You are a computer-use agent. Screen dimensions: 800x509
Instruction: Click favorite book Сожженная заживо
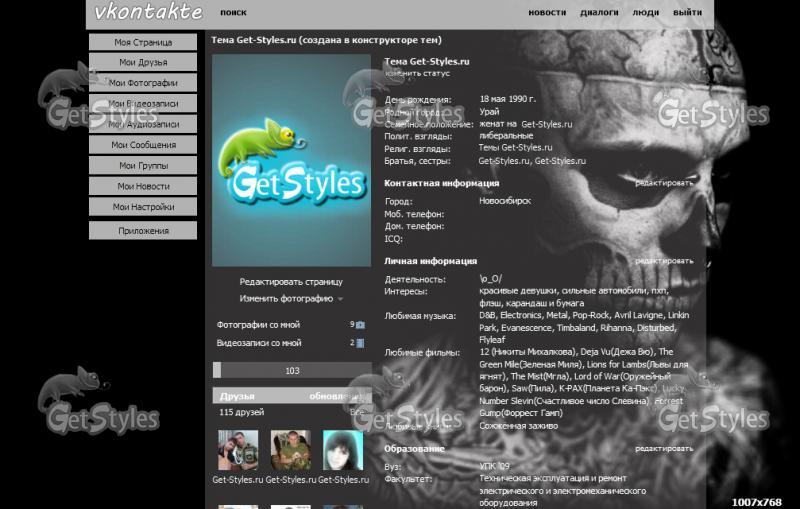tap(518, 426)
